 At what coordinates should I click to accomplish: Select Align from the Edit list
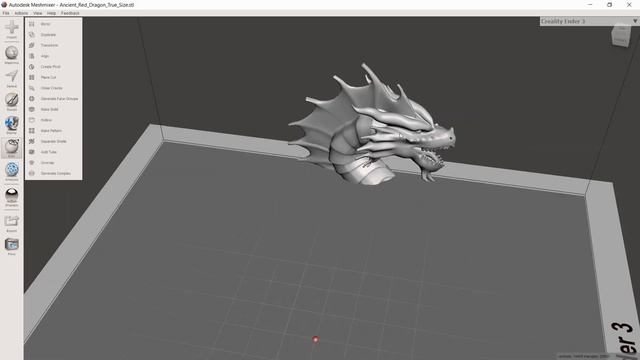click(45, 56)
